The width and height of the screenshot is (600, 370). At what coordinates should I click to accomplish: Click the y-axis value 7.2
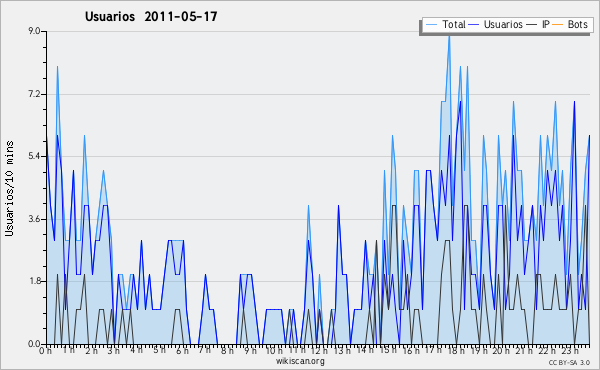[34, 94]
